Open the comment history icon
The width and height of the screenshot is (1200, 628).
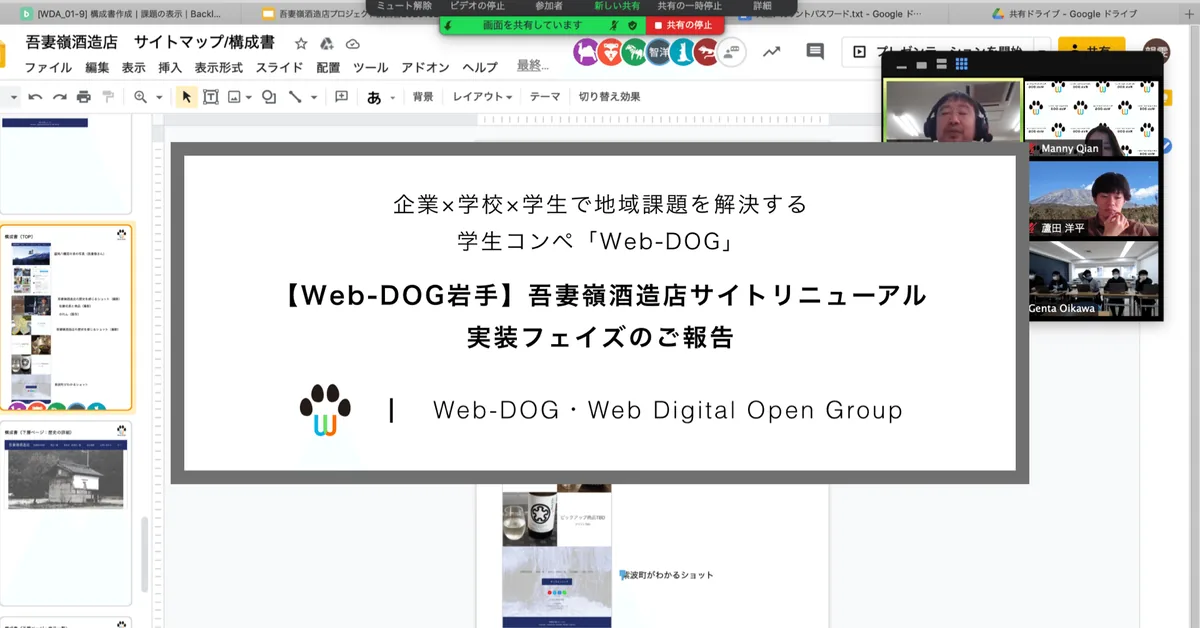coord(815,52)
